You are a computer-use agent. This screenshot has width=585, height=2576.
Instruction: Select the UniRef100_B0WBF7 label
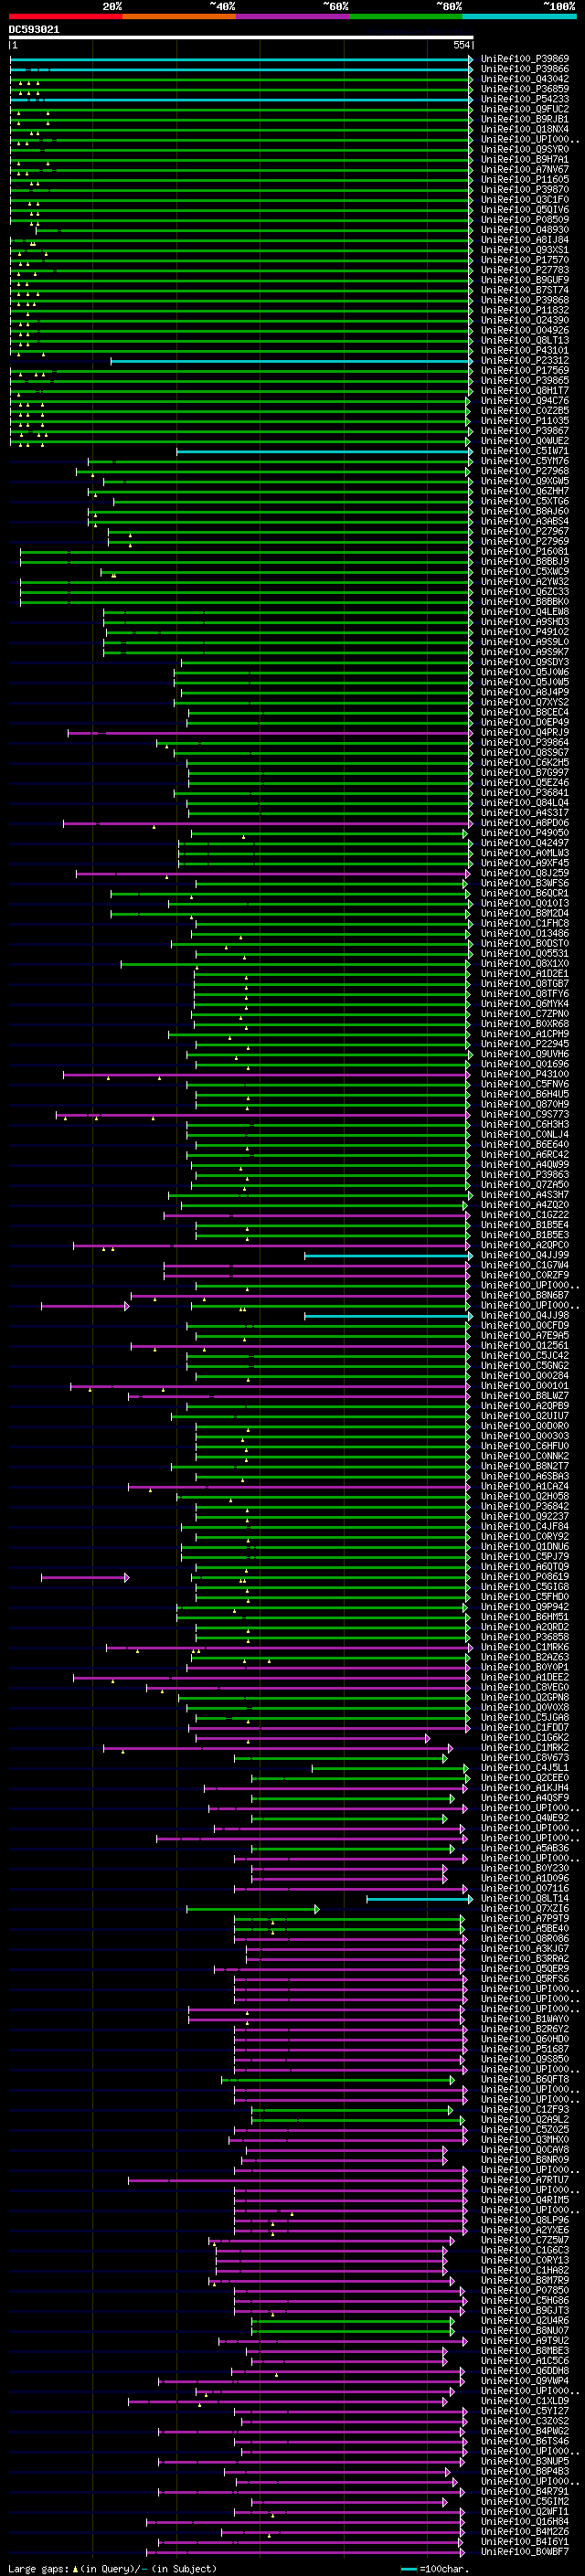[525, 2552]
